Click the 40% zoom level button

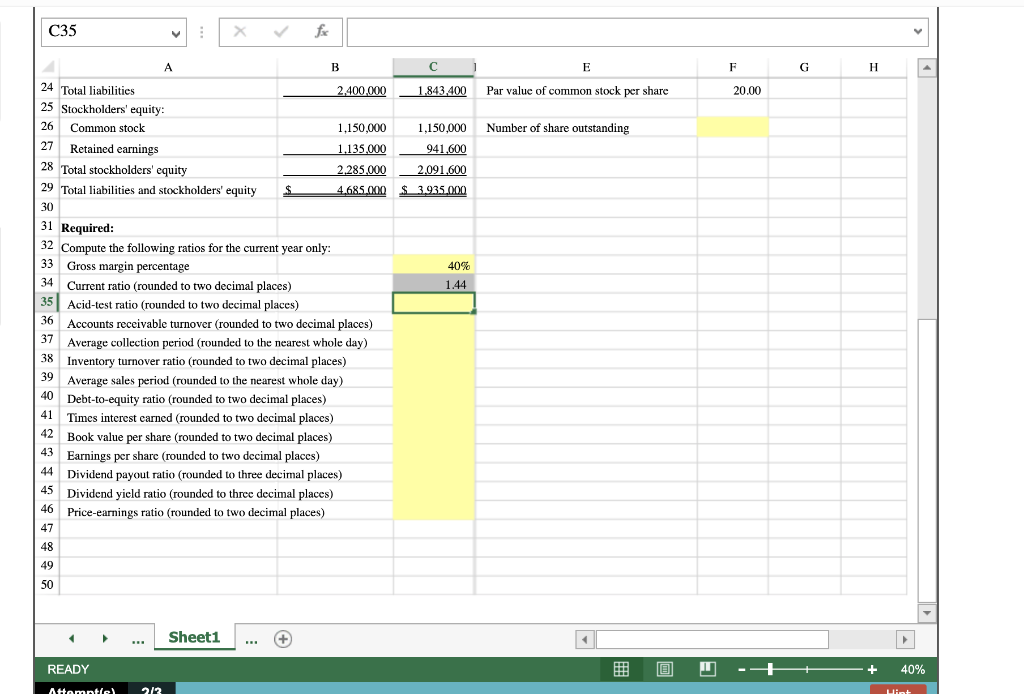912,669
